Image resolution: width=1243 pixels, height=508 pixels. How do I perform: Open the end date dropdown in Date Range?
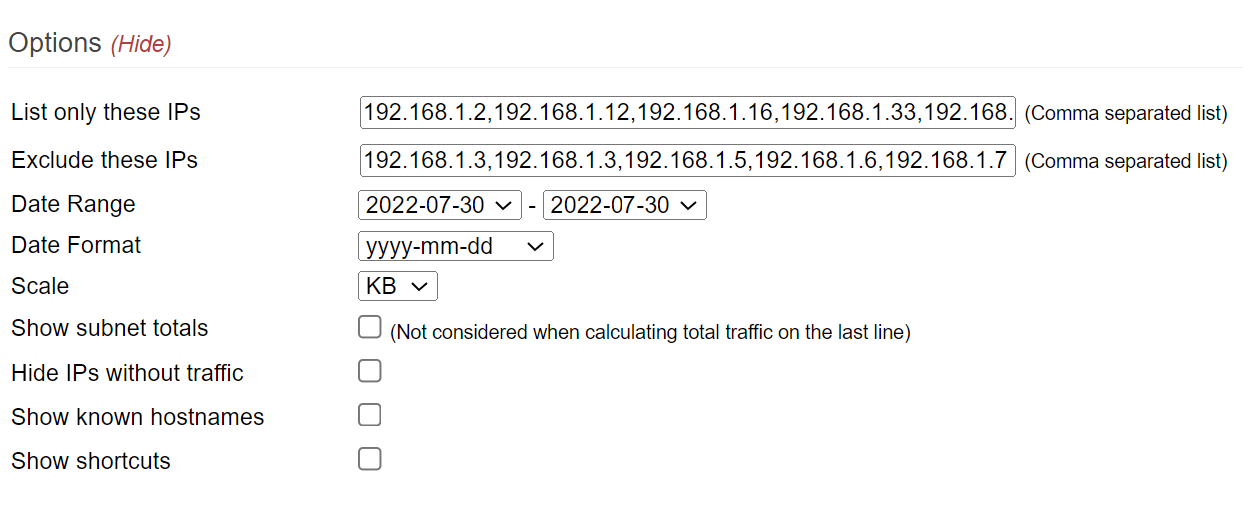tap(625, 205)
